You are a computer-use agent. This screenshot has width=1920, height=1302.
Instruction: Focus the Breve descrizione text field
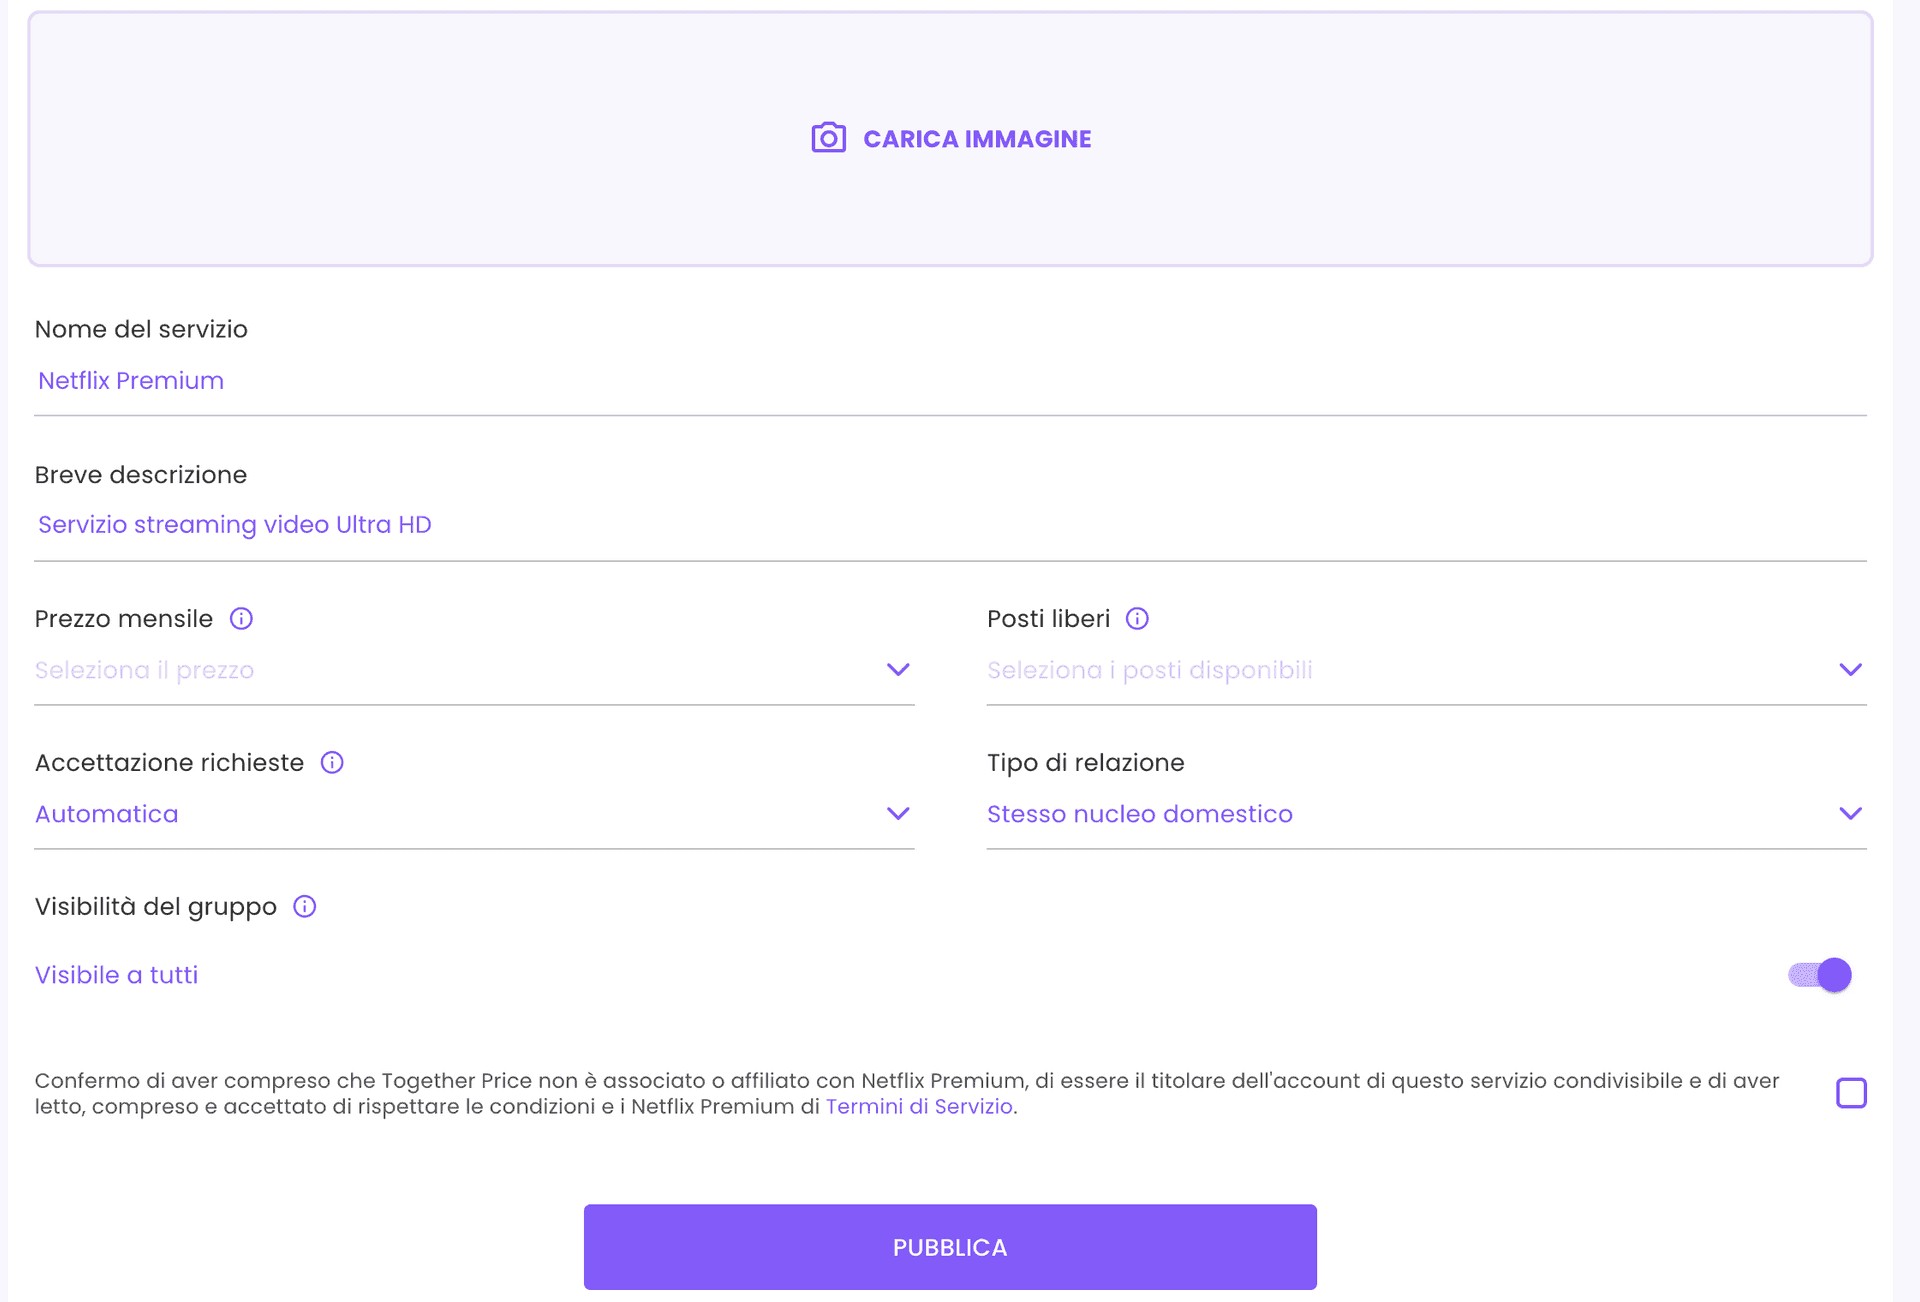click(950, 525)
